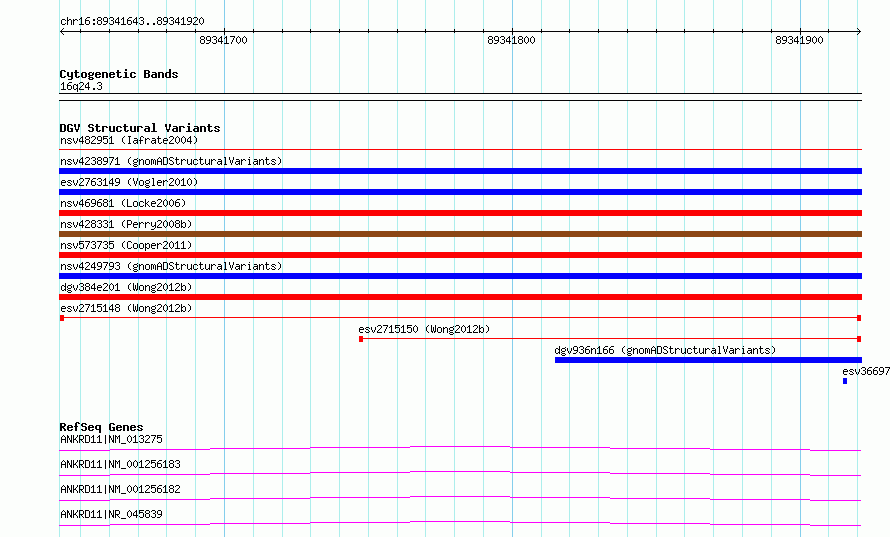Click the right arrow of the ruler

(x=859, y=31)
